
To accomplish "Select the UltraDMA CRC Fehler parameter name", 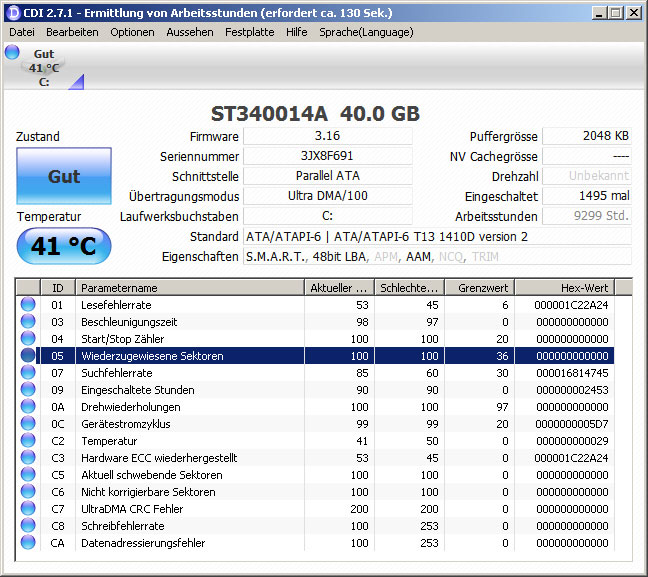I will click(132, 509).
